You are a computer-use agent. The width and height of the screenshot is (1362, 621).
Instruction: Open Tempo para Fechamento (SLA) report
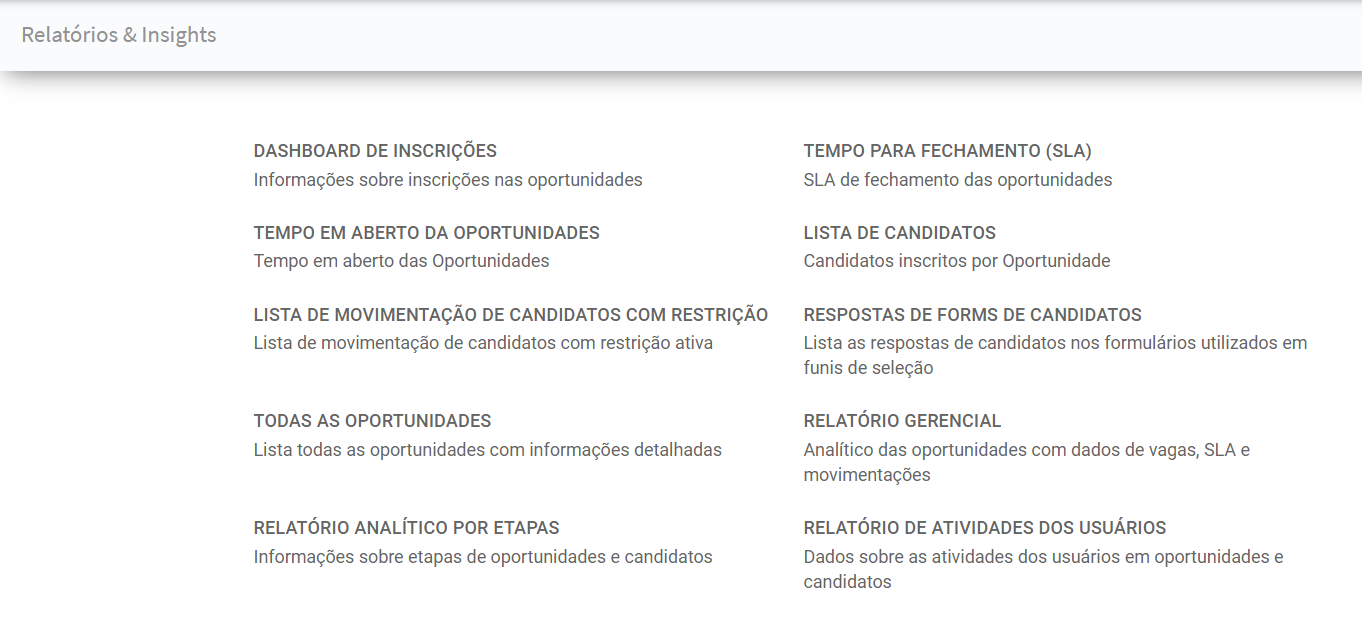947,151
